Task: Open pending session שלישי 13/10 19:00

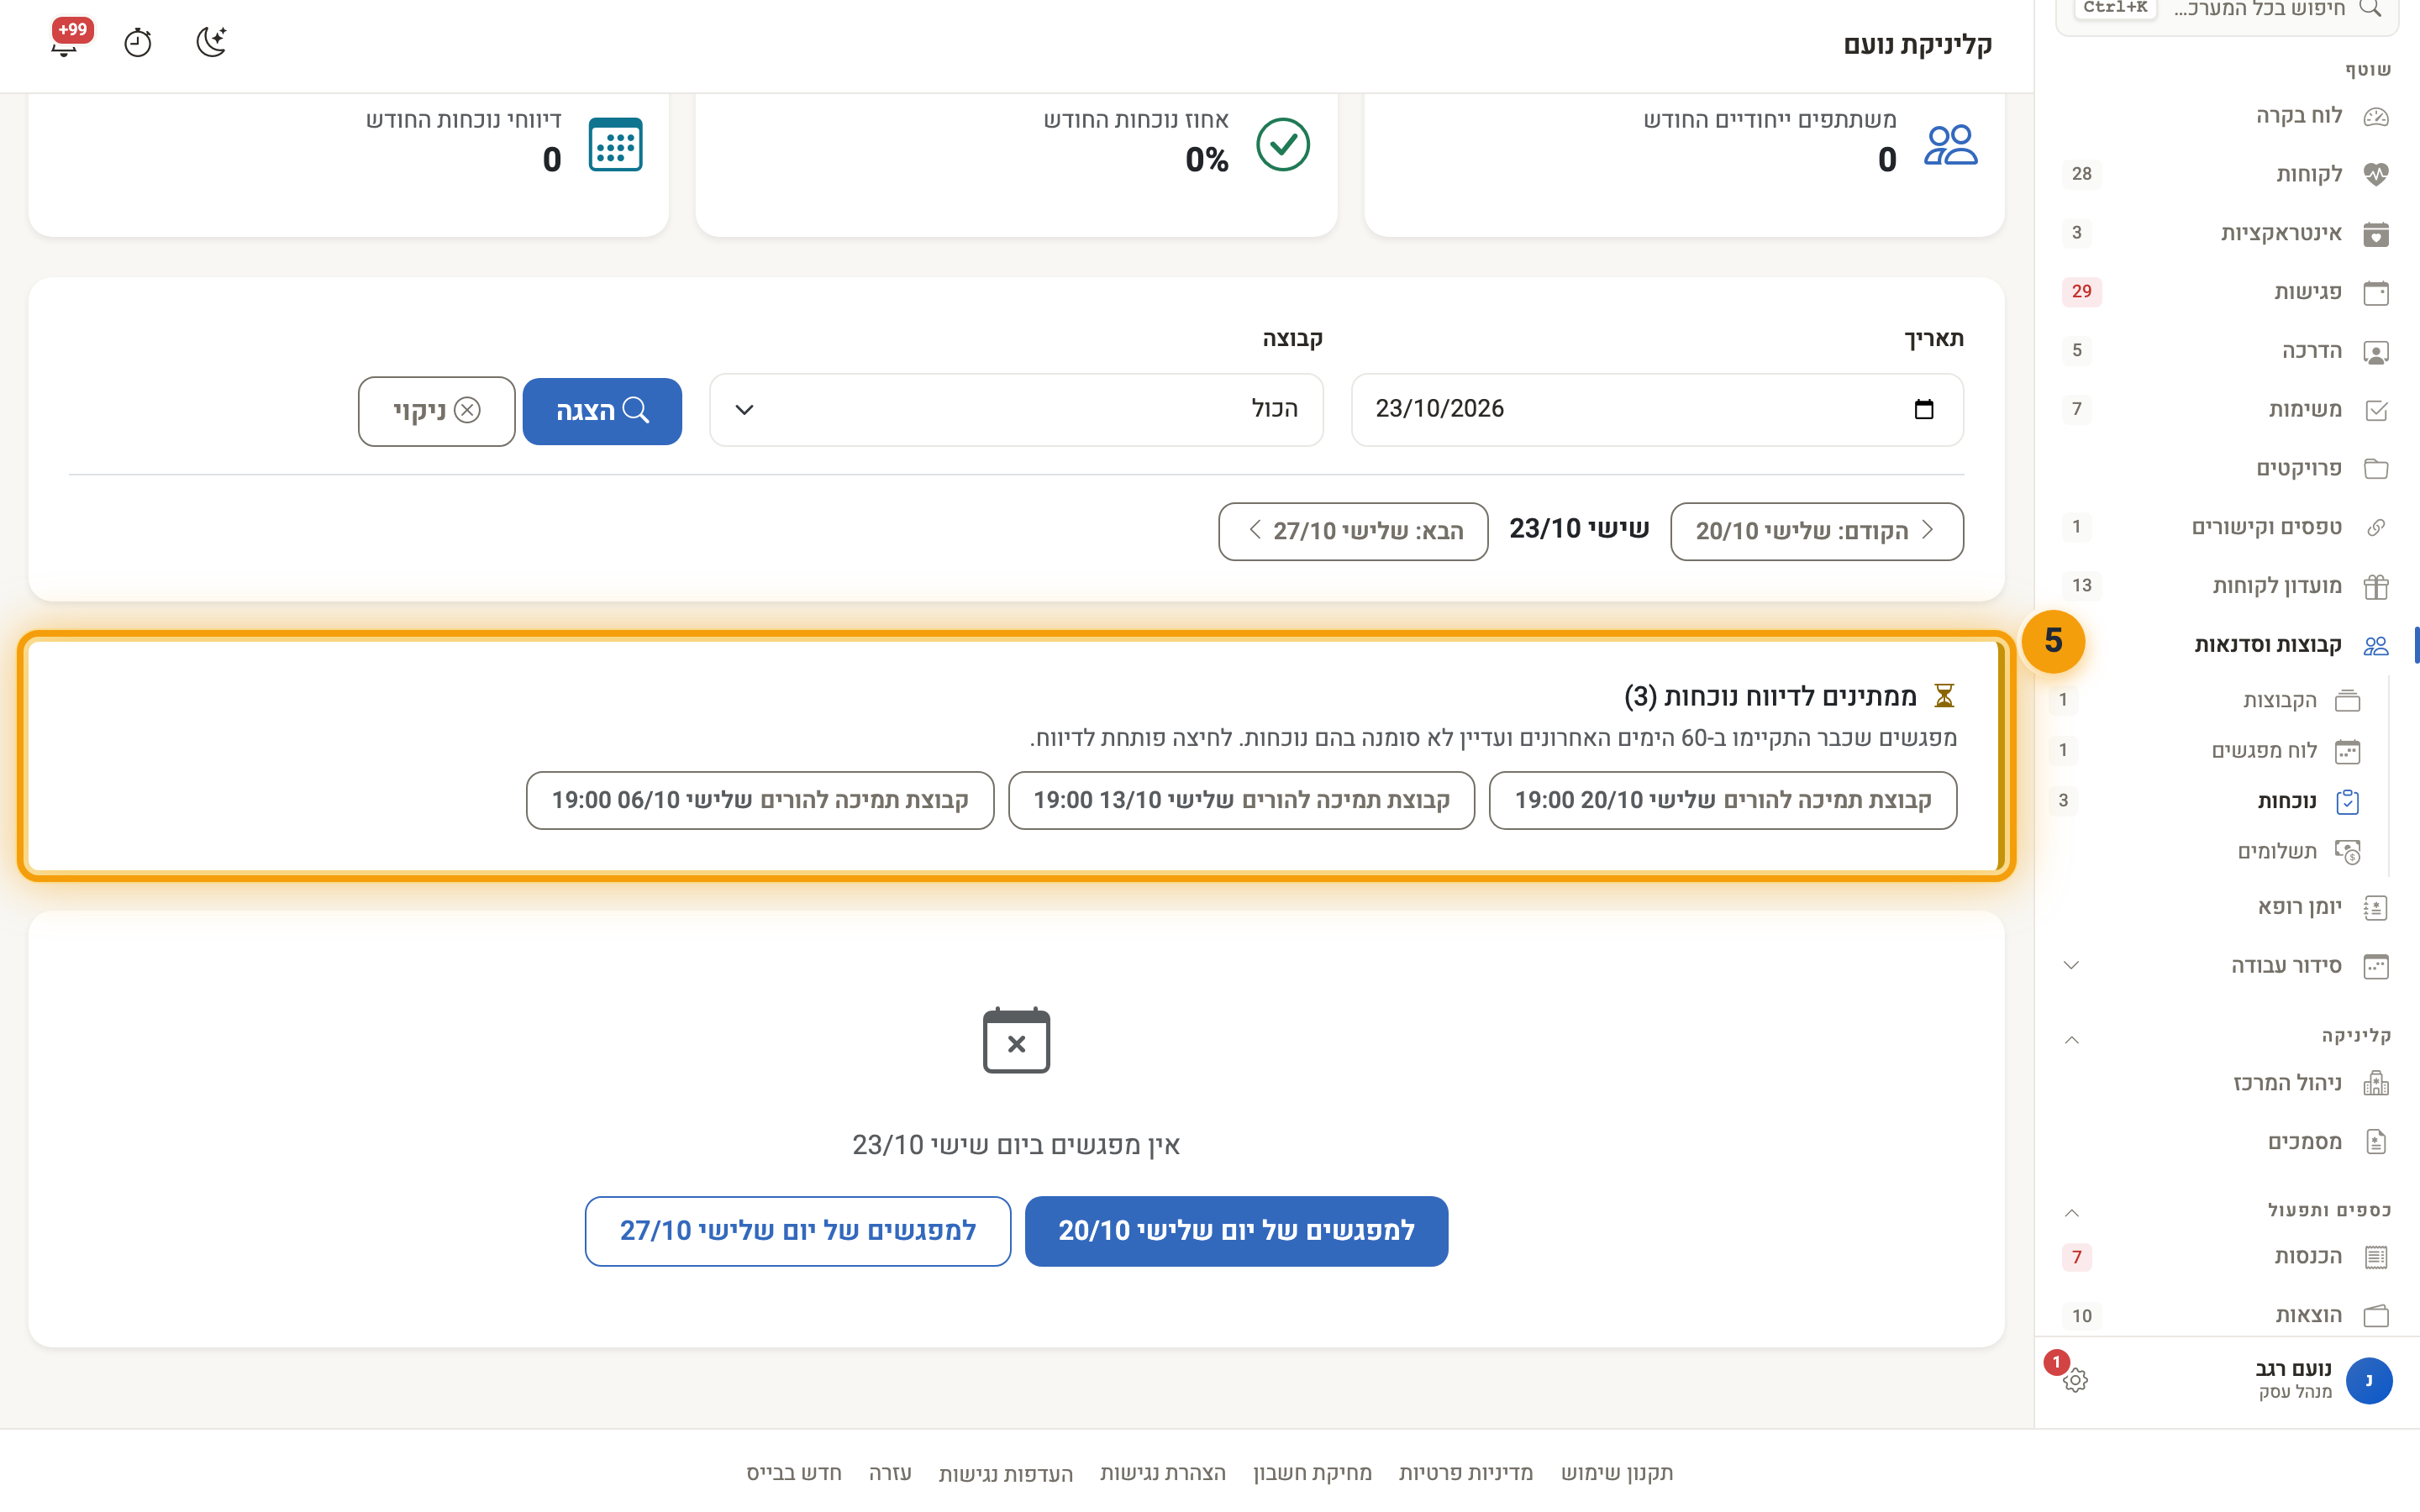Action: pyautogui.click(x=1241, y=800)
